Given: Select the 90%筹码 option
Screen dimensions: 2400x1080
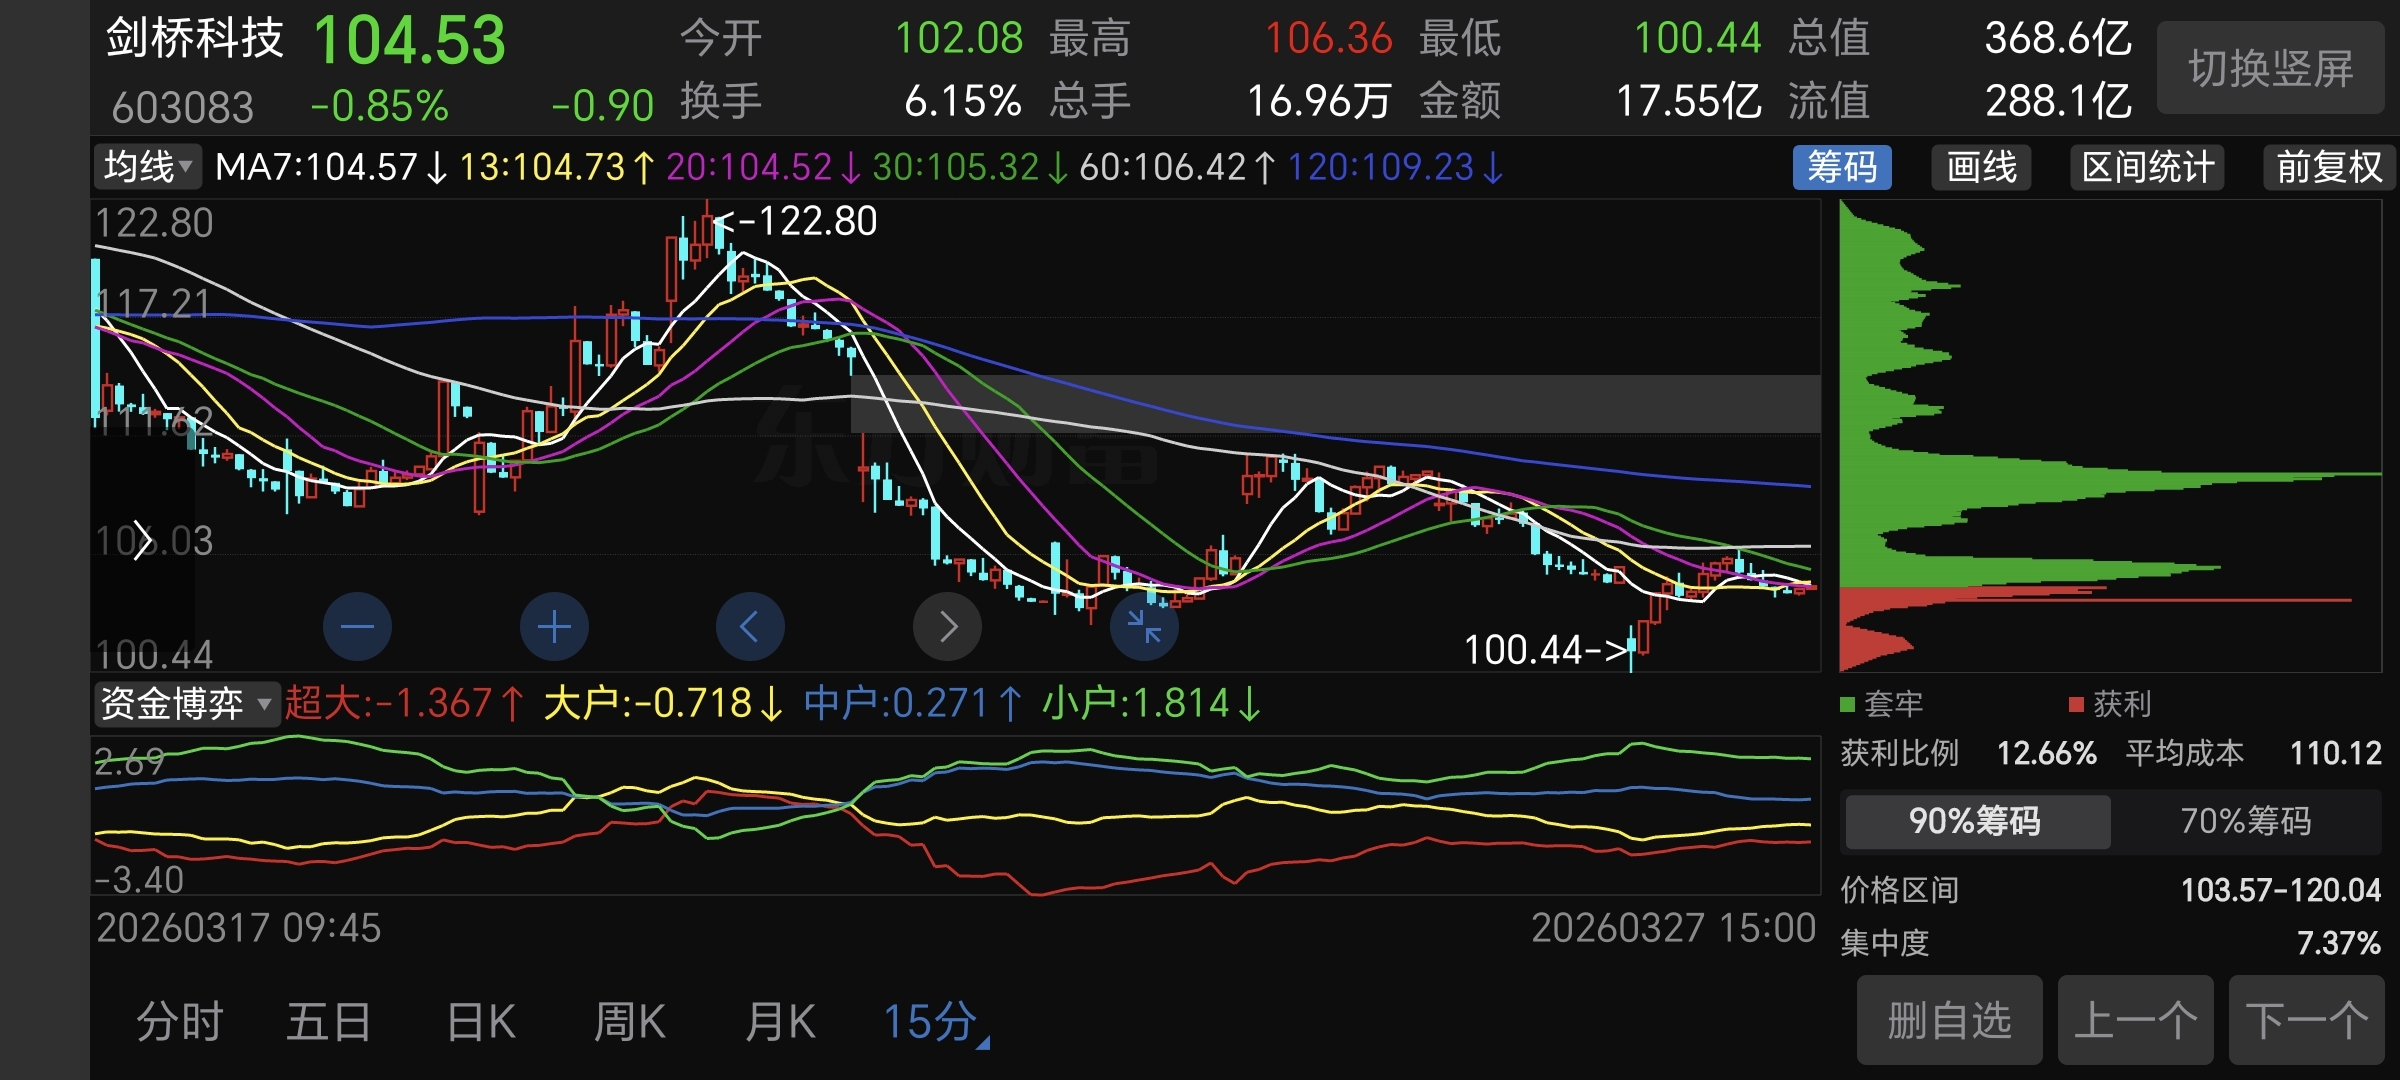Looking at the screenshot, I should point(1976,821).
